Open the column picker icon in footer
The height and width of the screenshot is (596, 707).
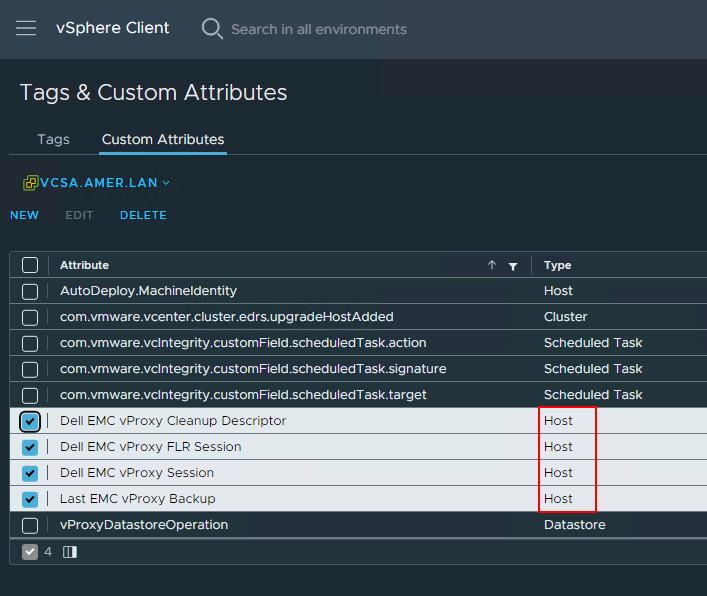pos(69,552)
